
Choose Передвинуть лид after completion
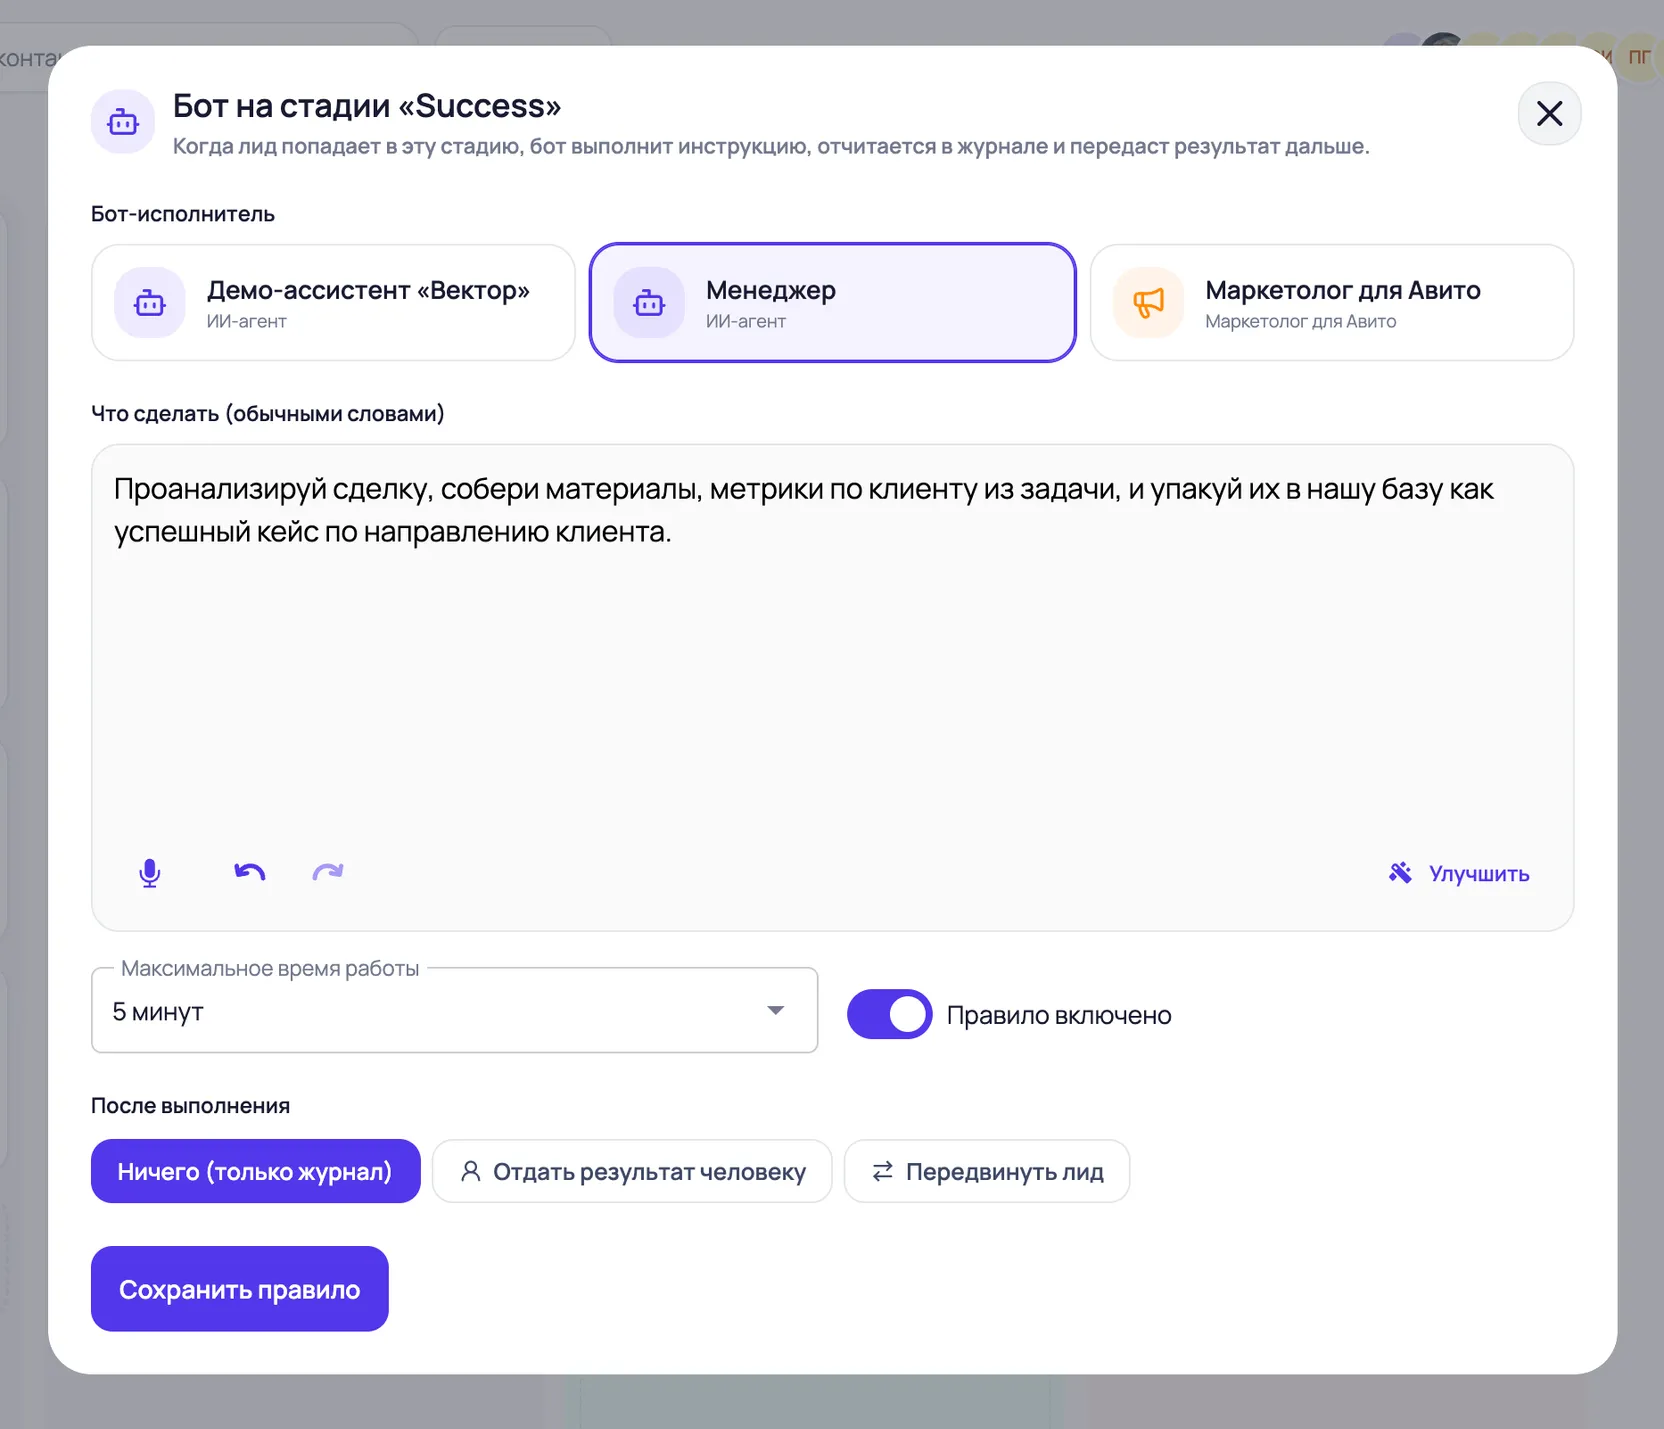pyautogui.click(x=987, y=1171)
